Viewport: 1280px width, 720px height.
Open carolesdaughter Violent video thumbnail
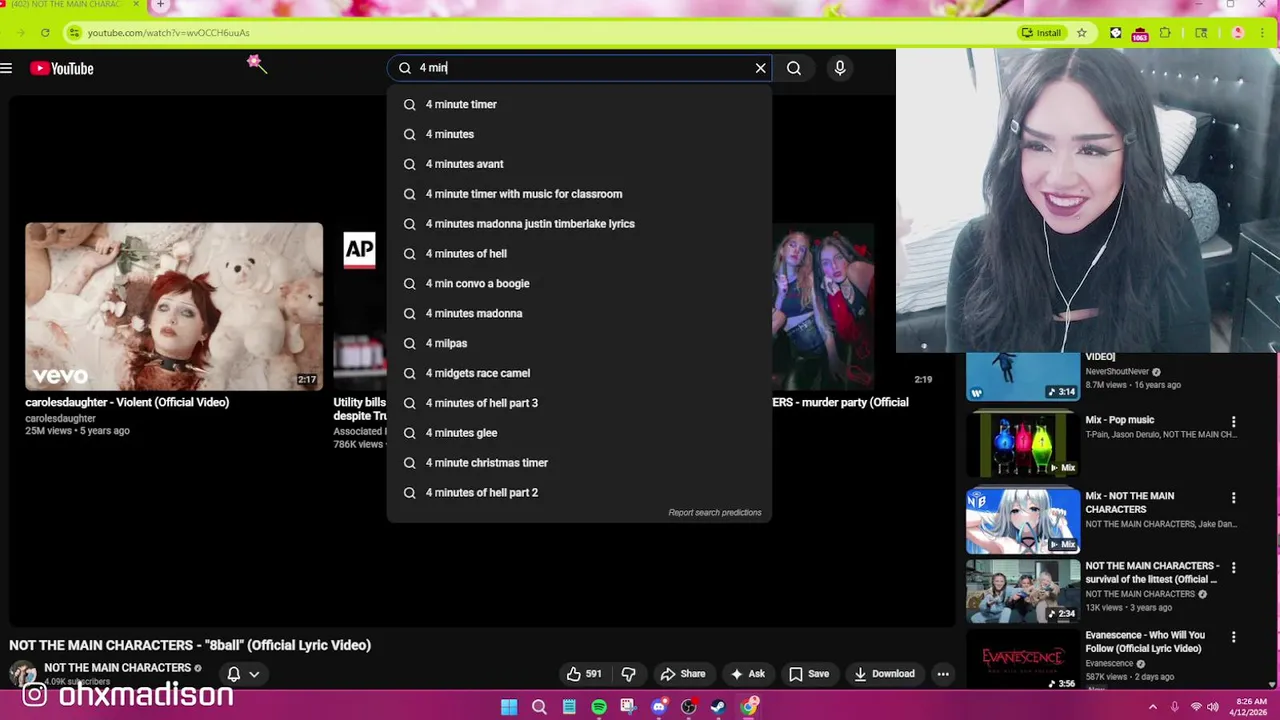pyautogui.click(x=174, y=306)
